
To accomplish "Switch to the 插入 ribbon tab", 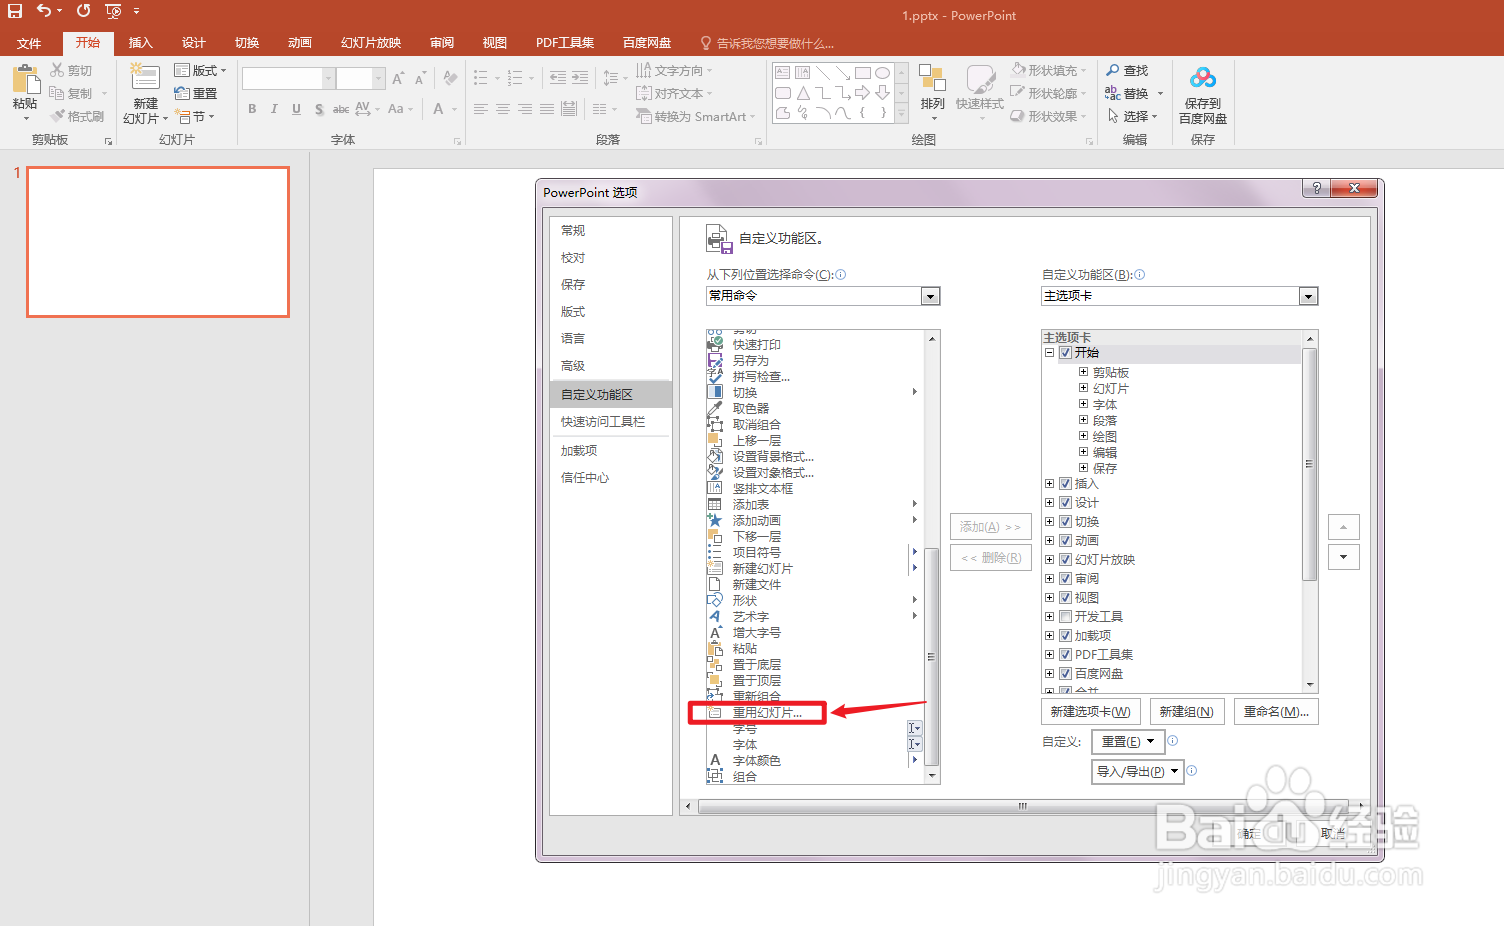I will click(x=140, y=43).
